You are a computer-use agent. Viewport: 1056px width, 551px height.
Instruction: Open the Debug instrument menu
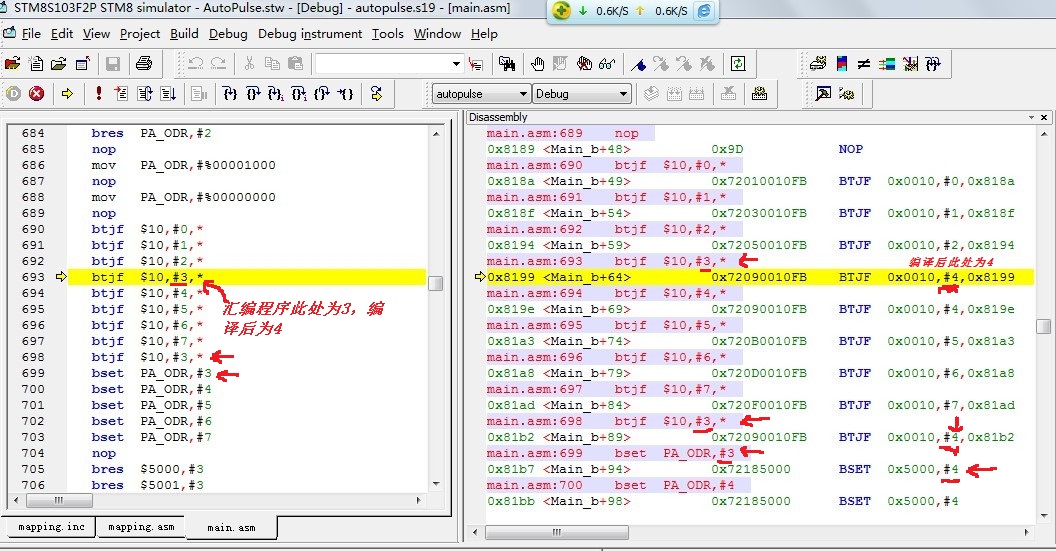310,34
